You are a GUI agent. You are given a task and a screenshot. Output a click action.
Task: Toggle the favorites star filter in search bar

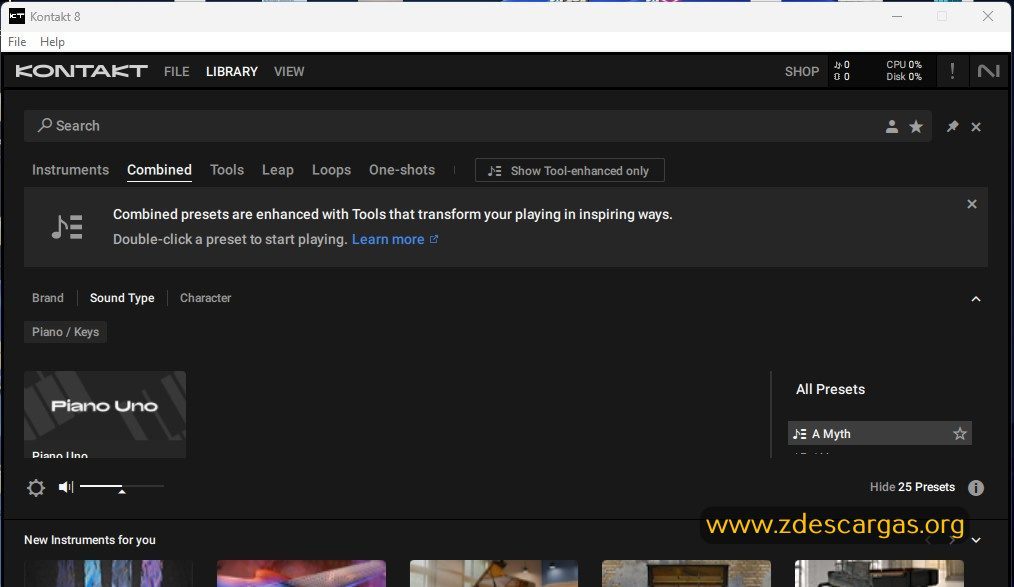(916, 127)
